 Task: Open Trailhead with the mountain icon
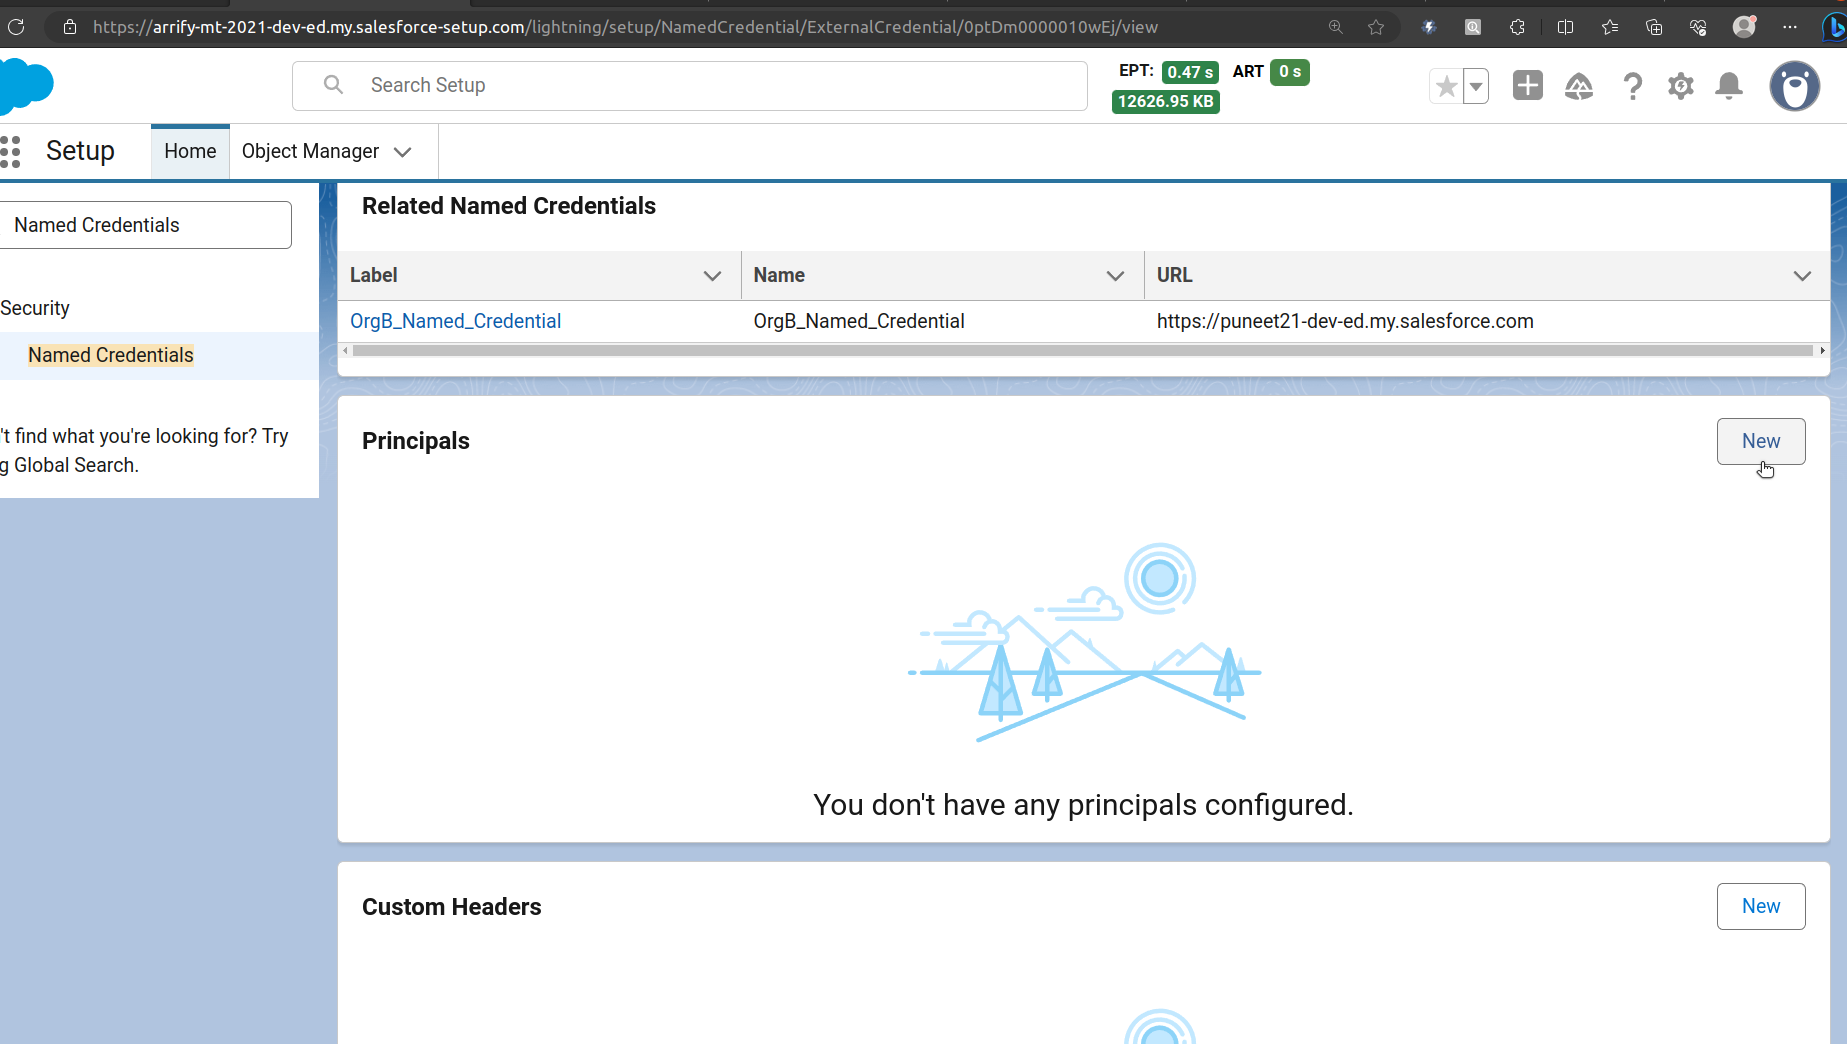tap(1579, 87)
